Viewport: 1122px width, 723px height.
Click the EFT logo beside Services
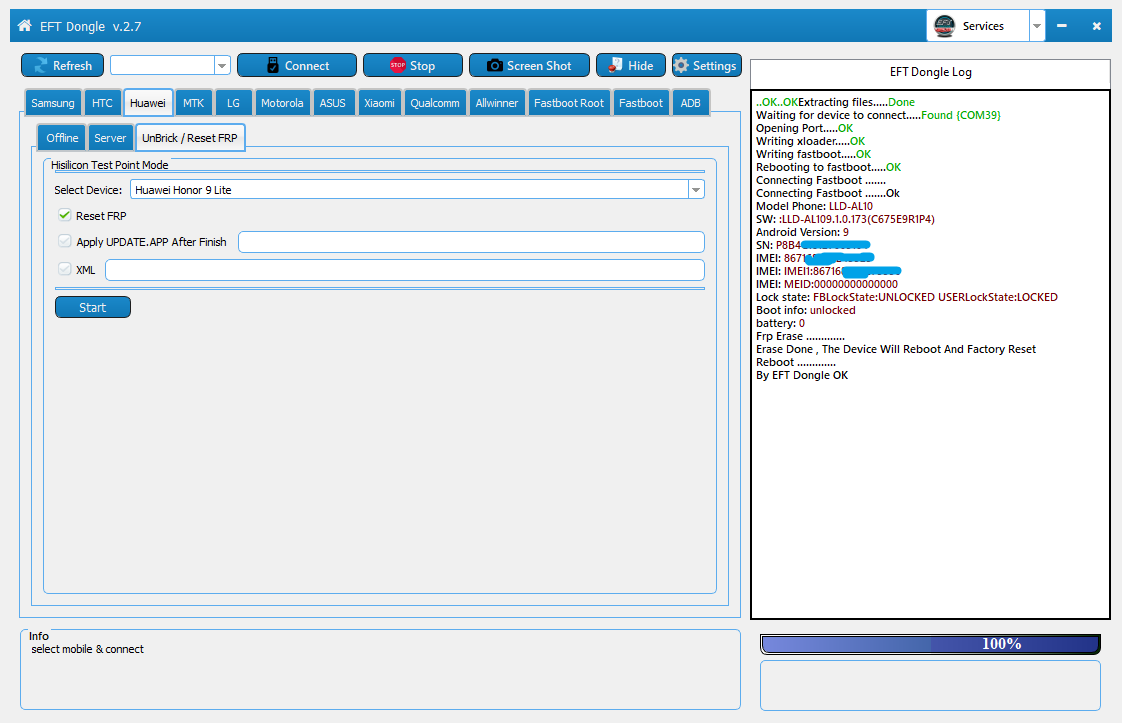pos(945,26)
